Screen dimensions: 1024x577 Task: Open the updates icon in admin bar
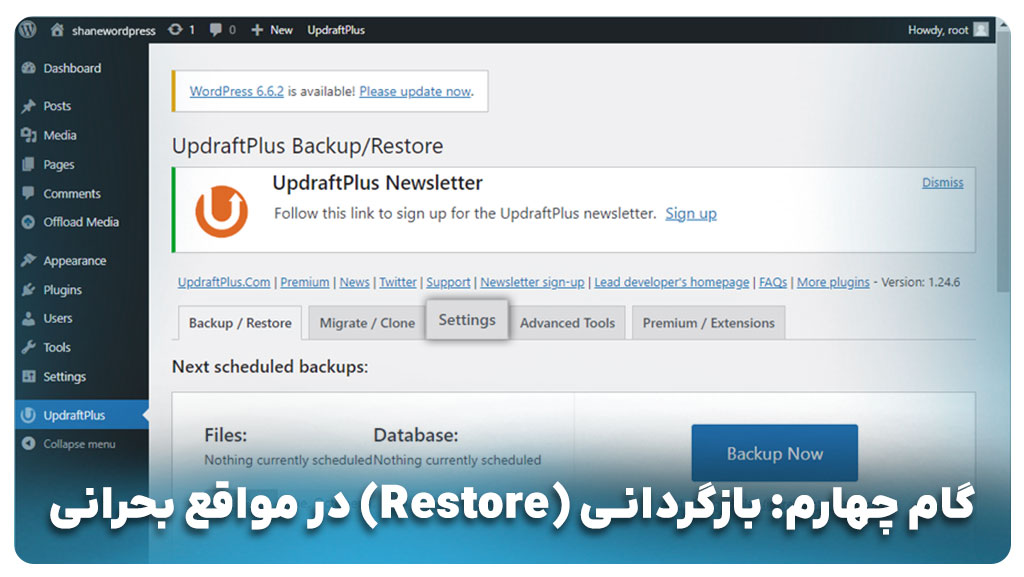(x=177, y=30)
